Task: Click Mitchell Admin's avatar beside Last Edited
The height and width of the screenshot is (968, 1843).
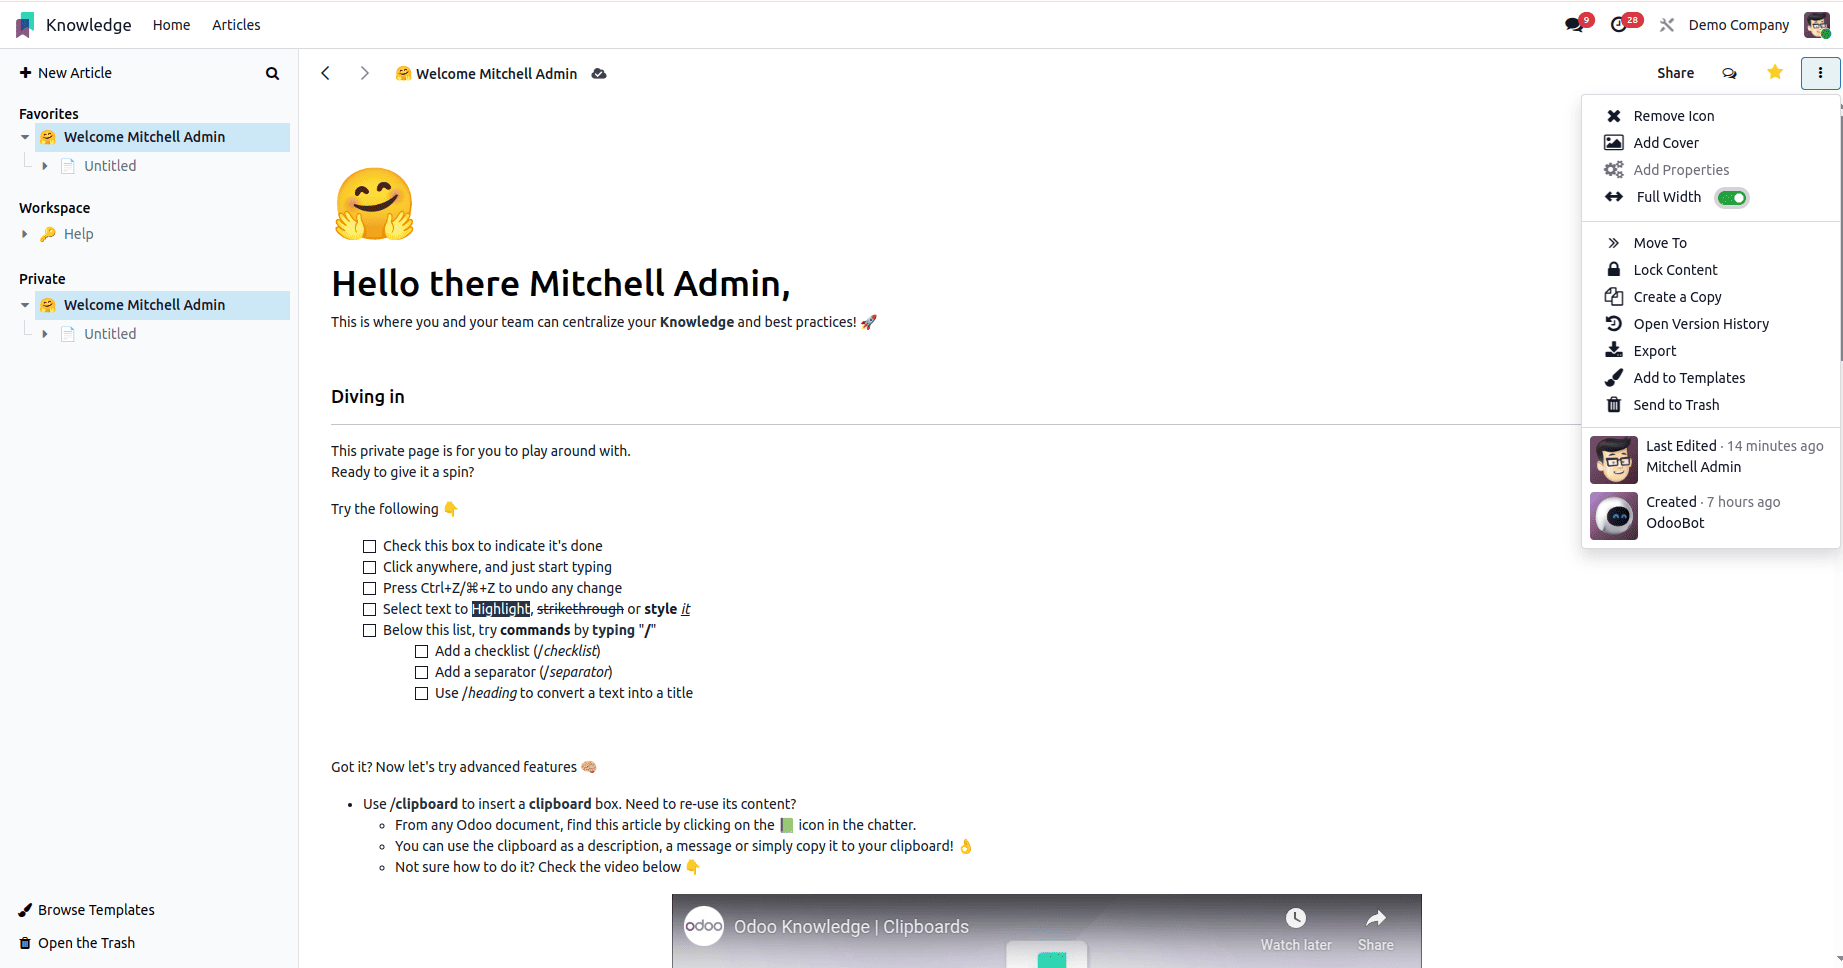Action: pyautogui.click(x=1614, y=460)
